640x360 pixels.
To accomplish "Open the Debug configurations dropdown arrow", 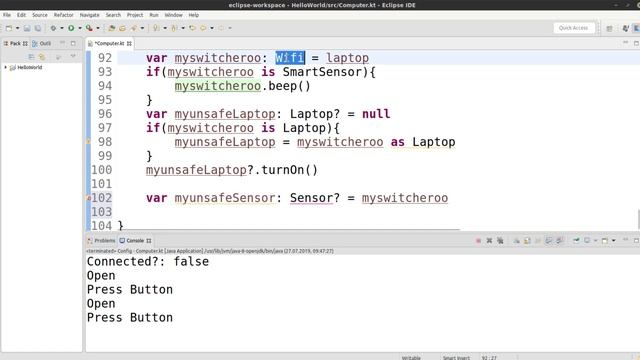I will point(62,28).
